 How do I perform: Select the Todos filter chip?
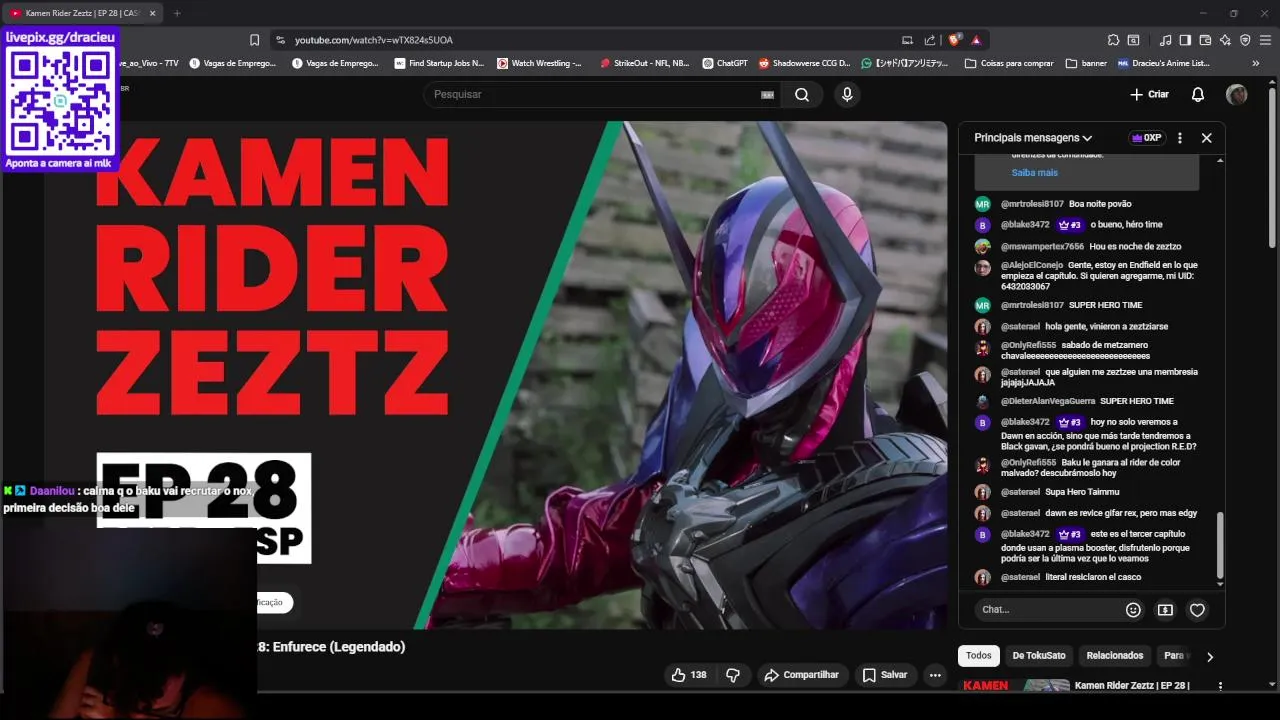[979, 656]
